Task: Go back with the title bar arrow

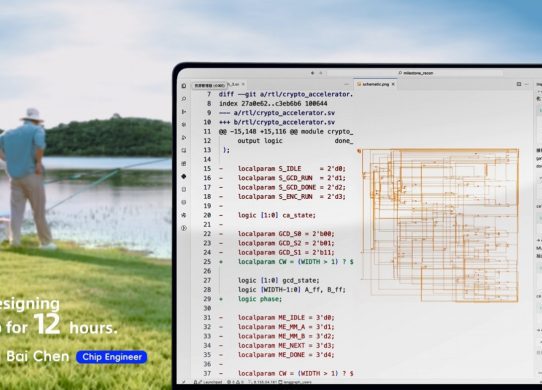Action: coord(312,73)
